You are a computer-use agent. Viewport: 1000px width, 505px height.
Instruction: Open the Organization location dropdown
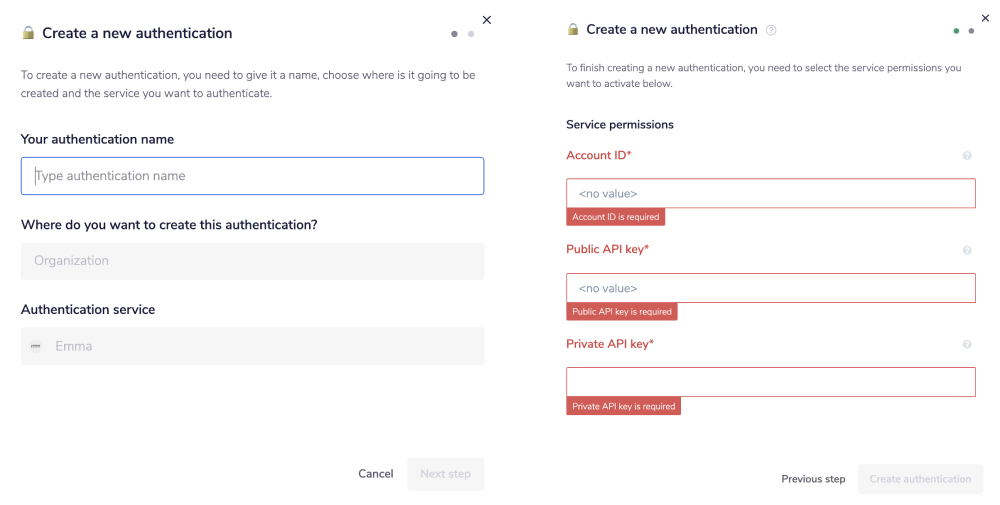click(x=252, y=261)
